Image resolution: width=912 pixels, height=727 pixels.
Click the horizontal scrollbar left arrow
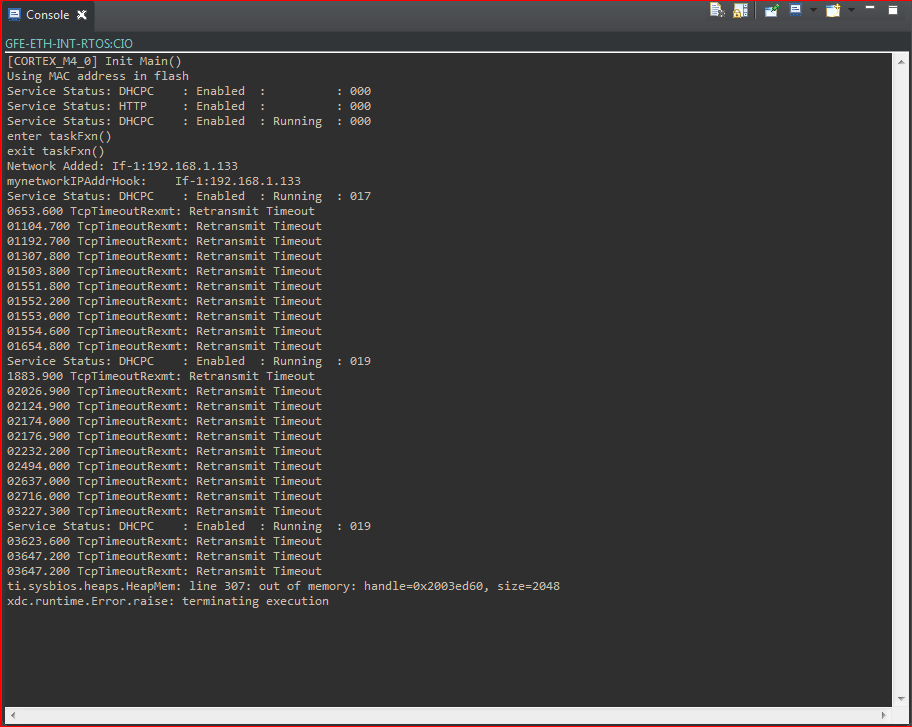coord(13,715)
